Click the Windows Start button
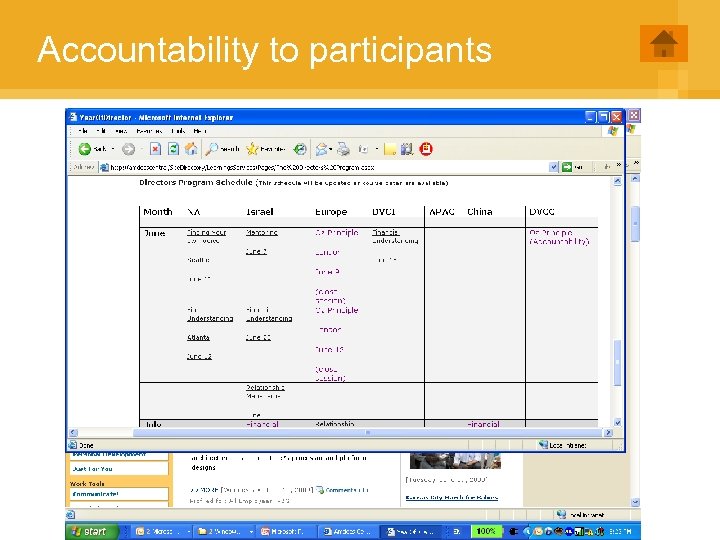Viewport: 720px width, 540px height. coord(92,532)
